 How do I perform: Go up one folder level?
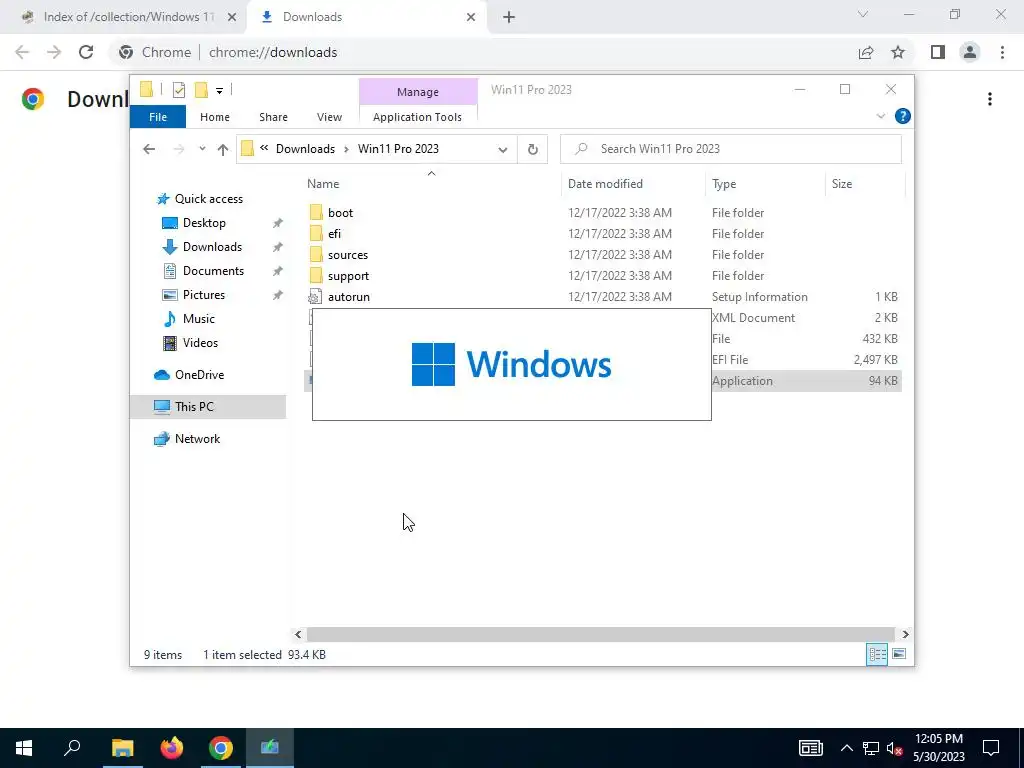tap(223, 149)
